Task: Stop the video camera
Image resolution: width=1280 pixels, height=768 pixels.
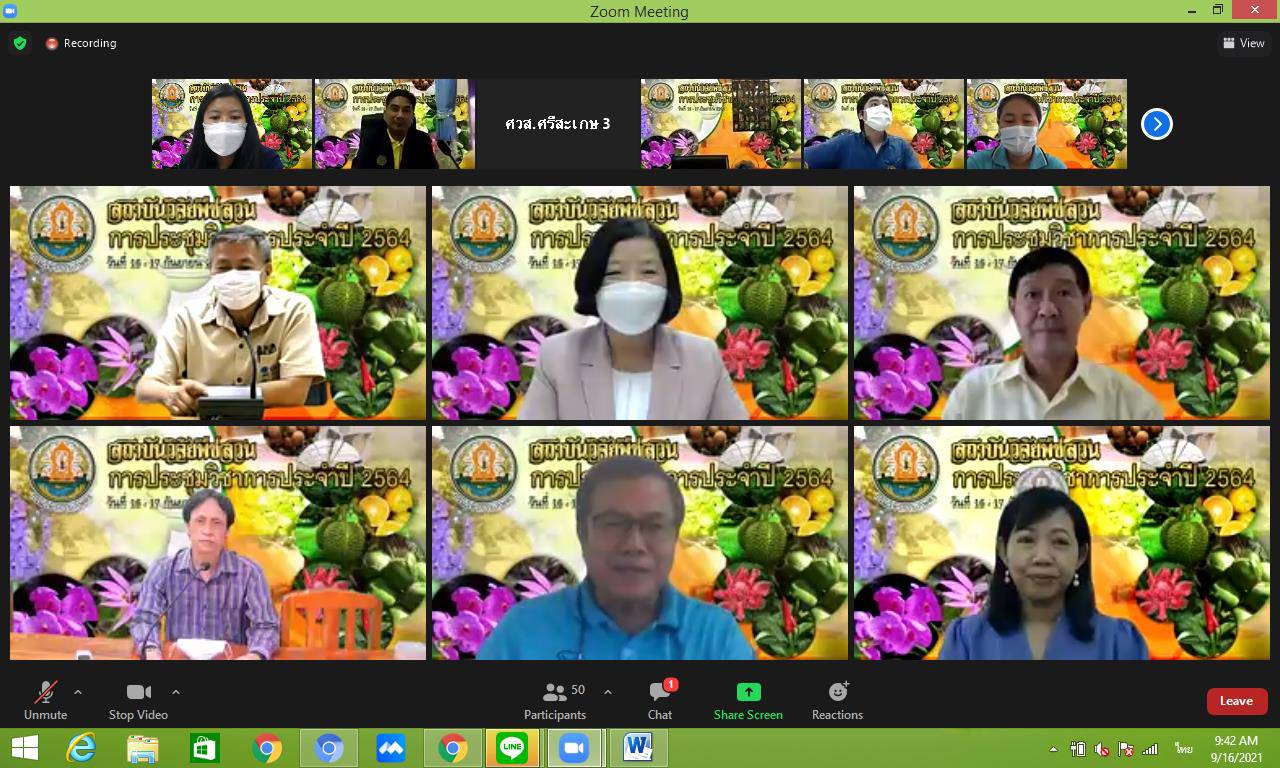Action: 138,701
